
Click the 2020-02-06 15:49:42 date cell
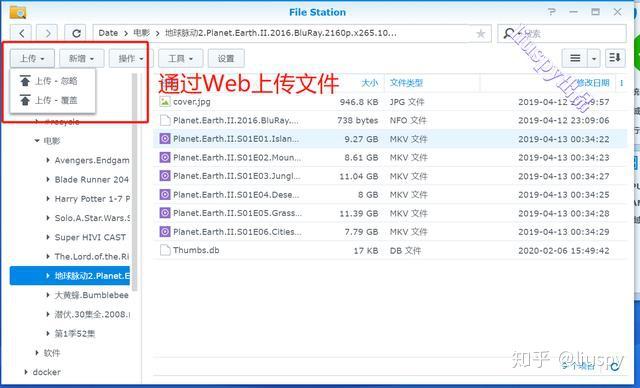564,251
